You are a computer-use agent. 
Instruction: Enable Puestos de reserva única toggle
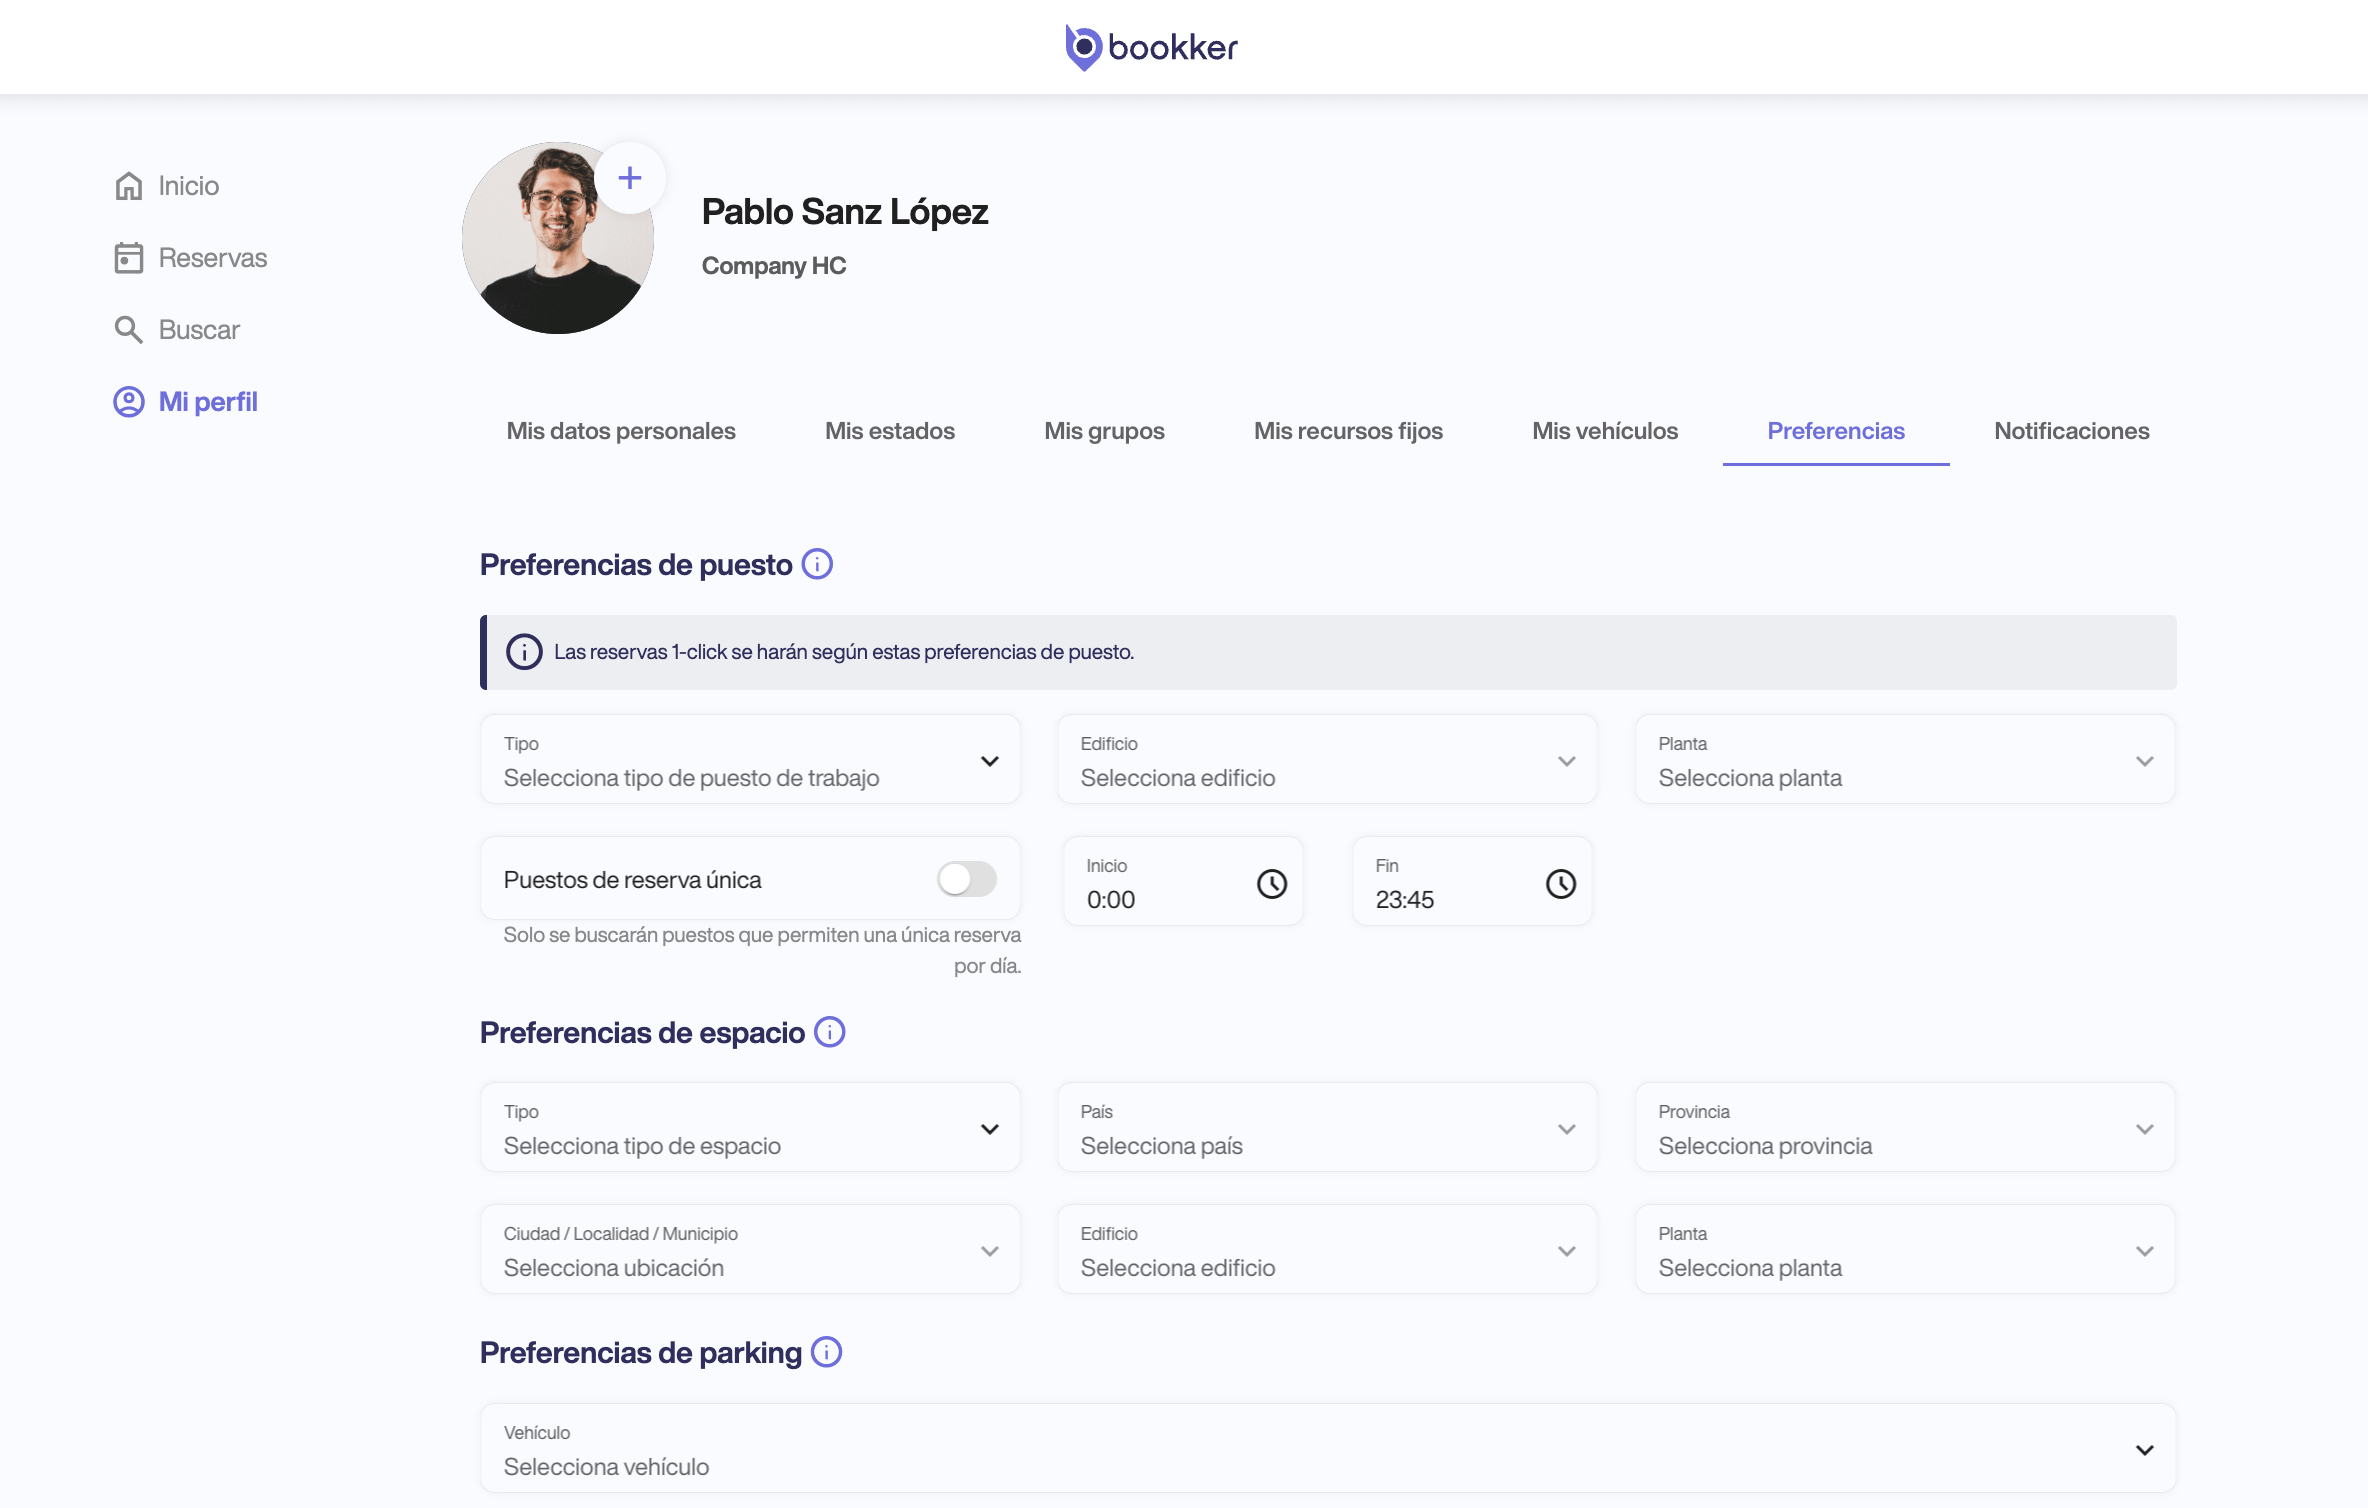[966, 879]
